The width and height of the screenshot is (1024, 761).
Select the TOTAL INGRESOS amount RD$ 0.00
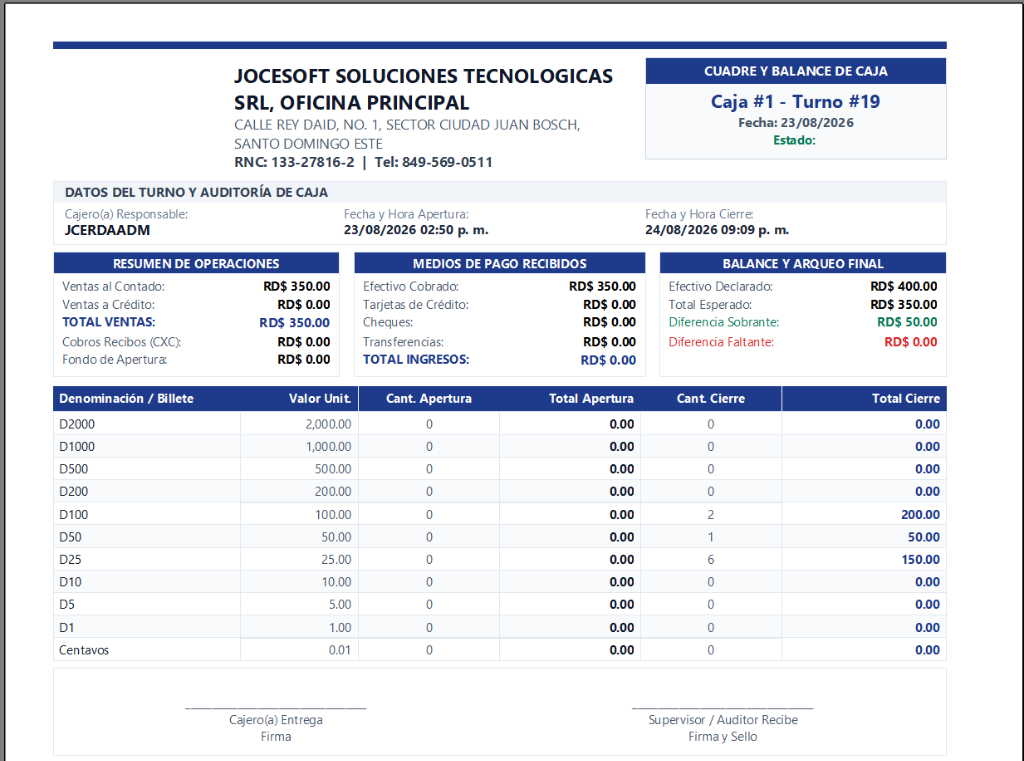pos(608,360)
